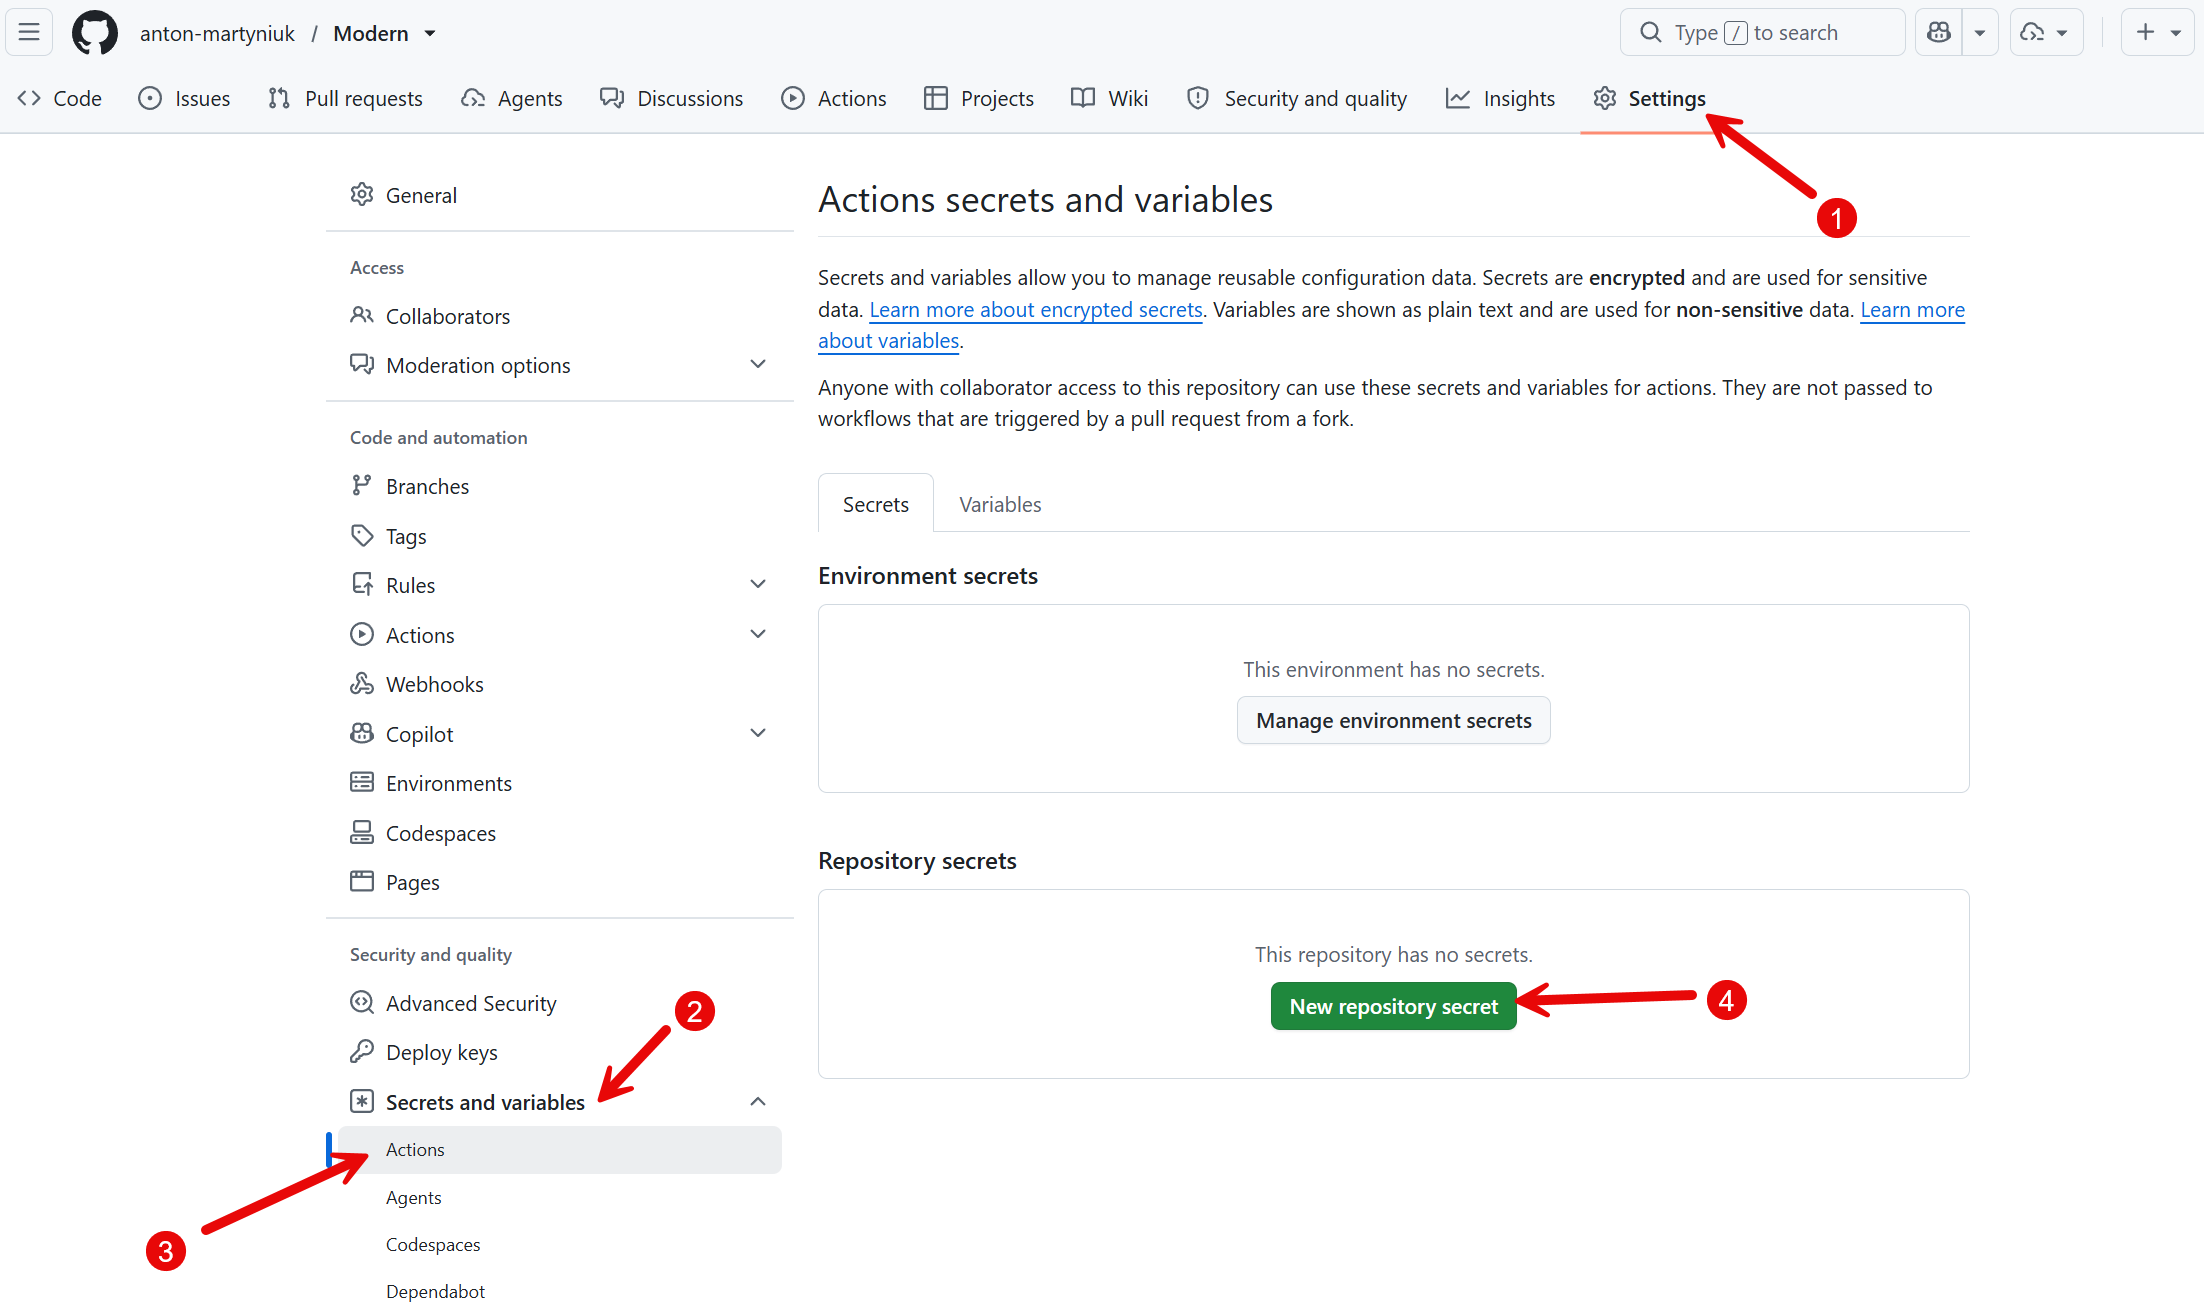Switch to the Variables tab

tap(1000, 503)
